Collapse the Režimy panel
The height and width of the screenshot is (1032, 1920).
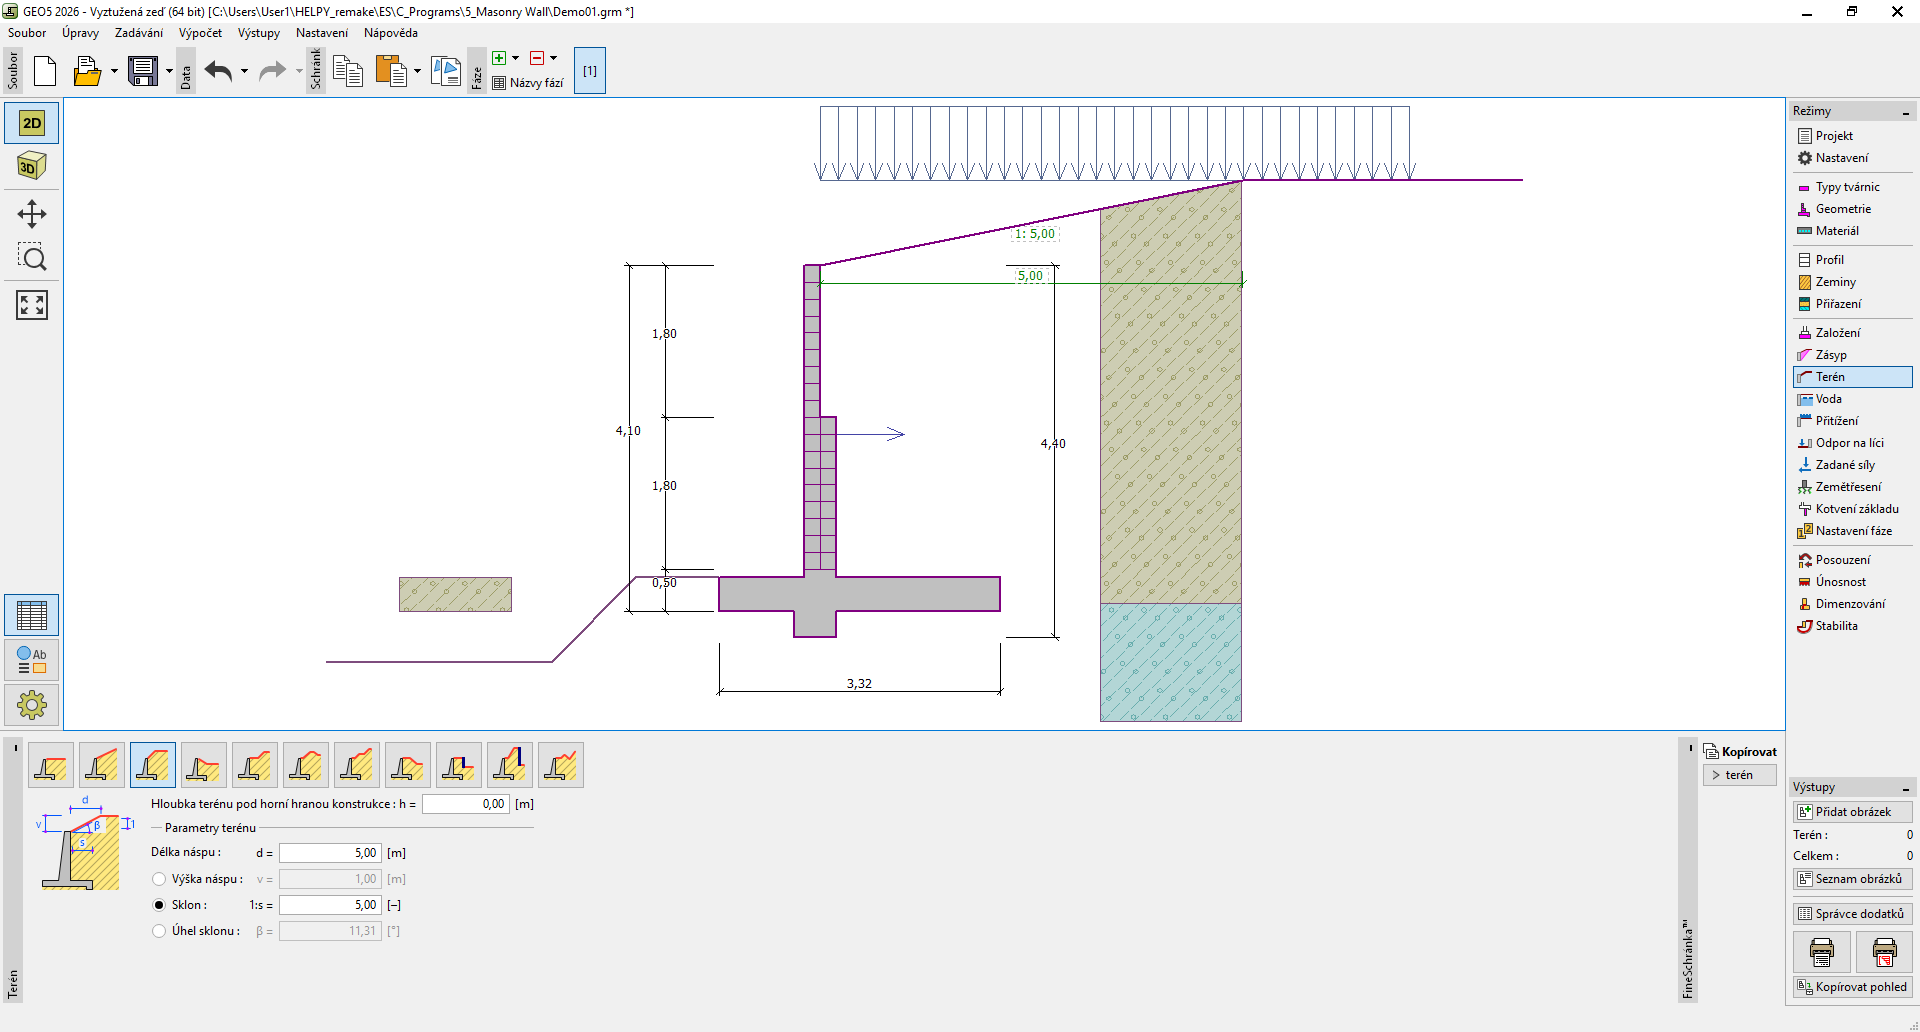(1906, 112)
